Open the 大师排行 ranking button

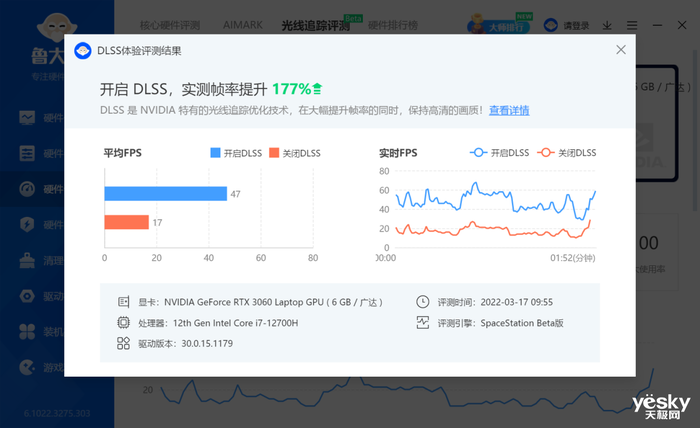[499, 25]
